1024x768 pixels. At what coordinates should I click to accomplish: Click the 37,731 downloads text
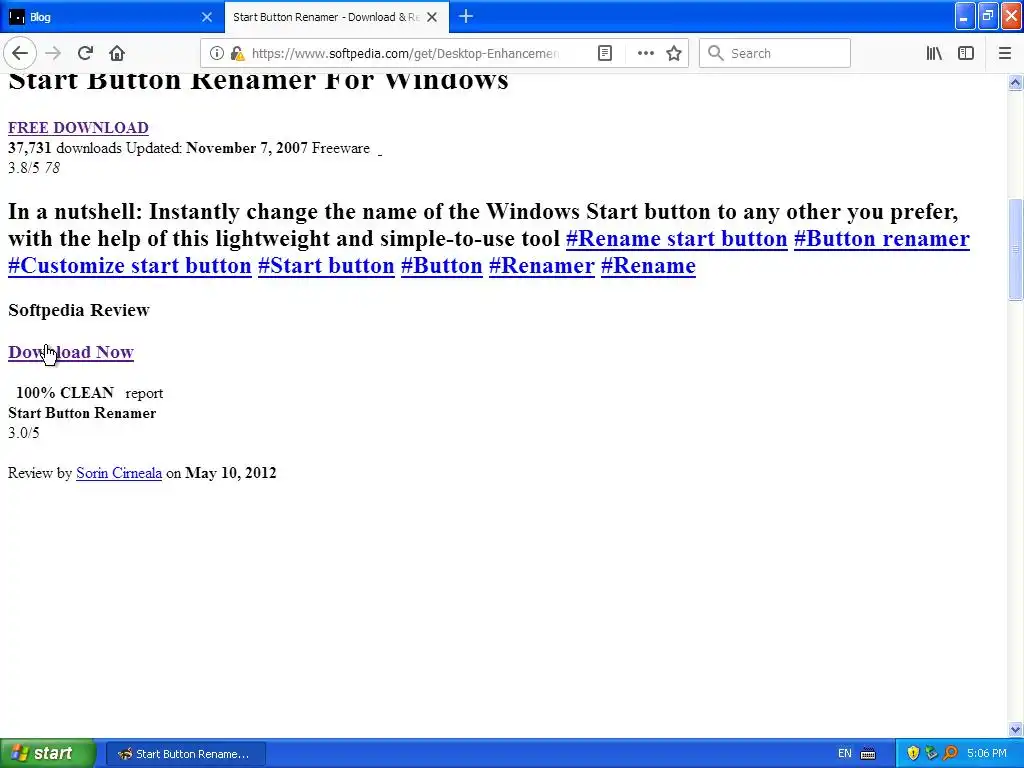(65, 148)
